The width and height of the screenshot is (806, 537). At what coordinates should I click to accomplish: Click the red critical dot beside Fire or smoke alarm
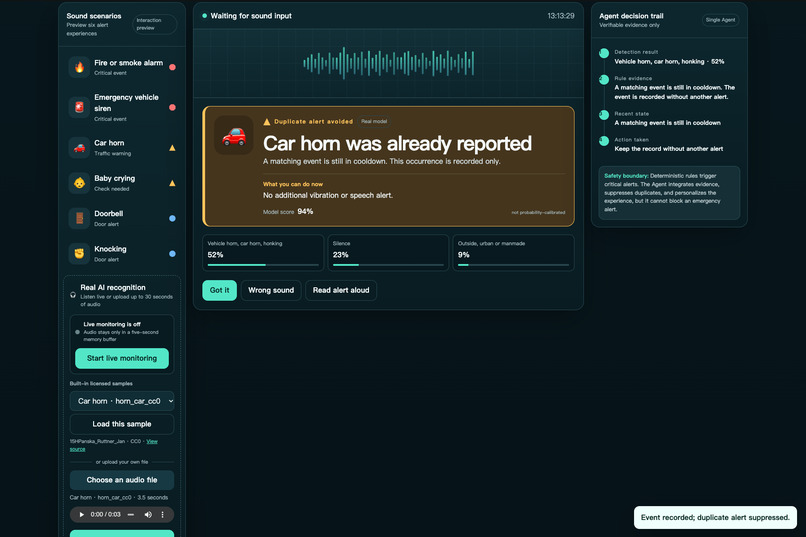172,67
